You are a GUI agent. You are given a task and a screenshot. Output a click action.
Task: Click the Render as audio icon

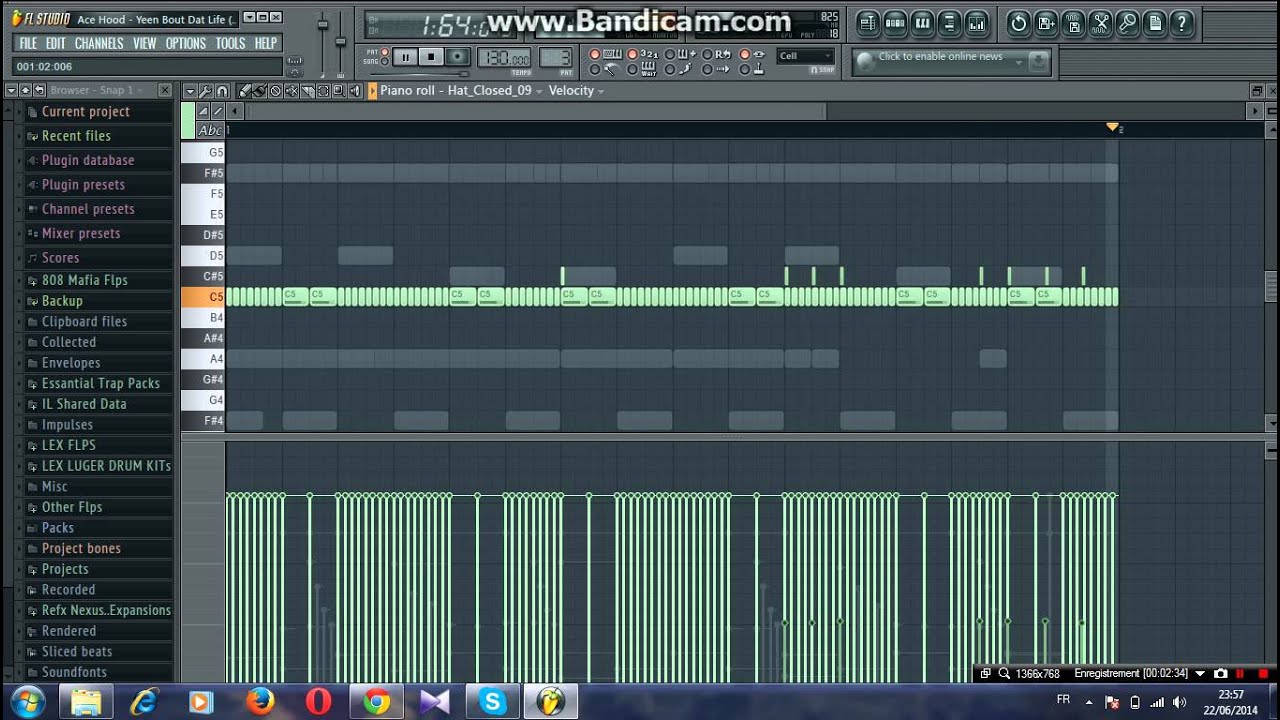1073,23
